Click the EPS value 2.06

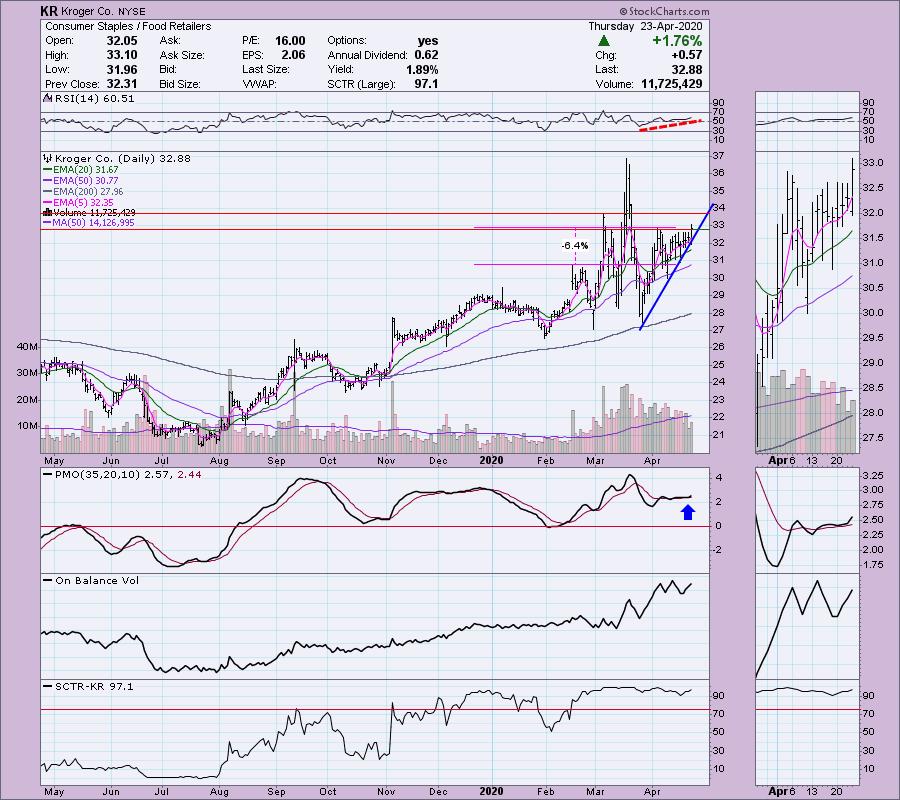[x=293, y=55]
